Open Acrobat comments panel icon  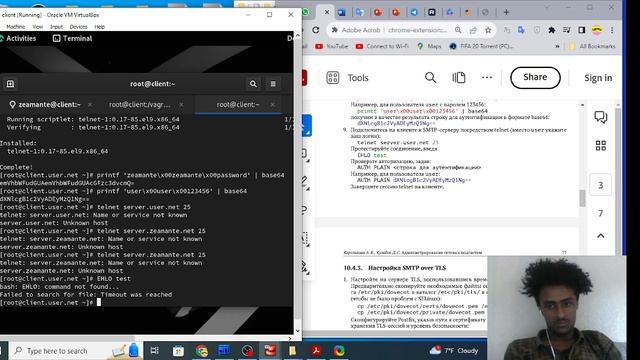(x=600, y=117)
